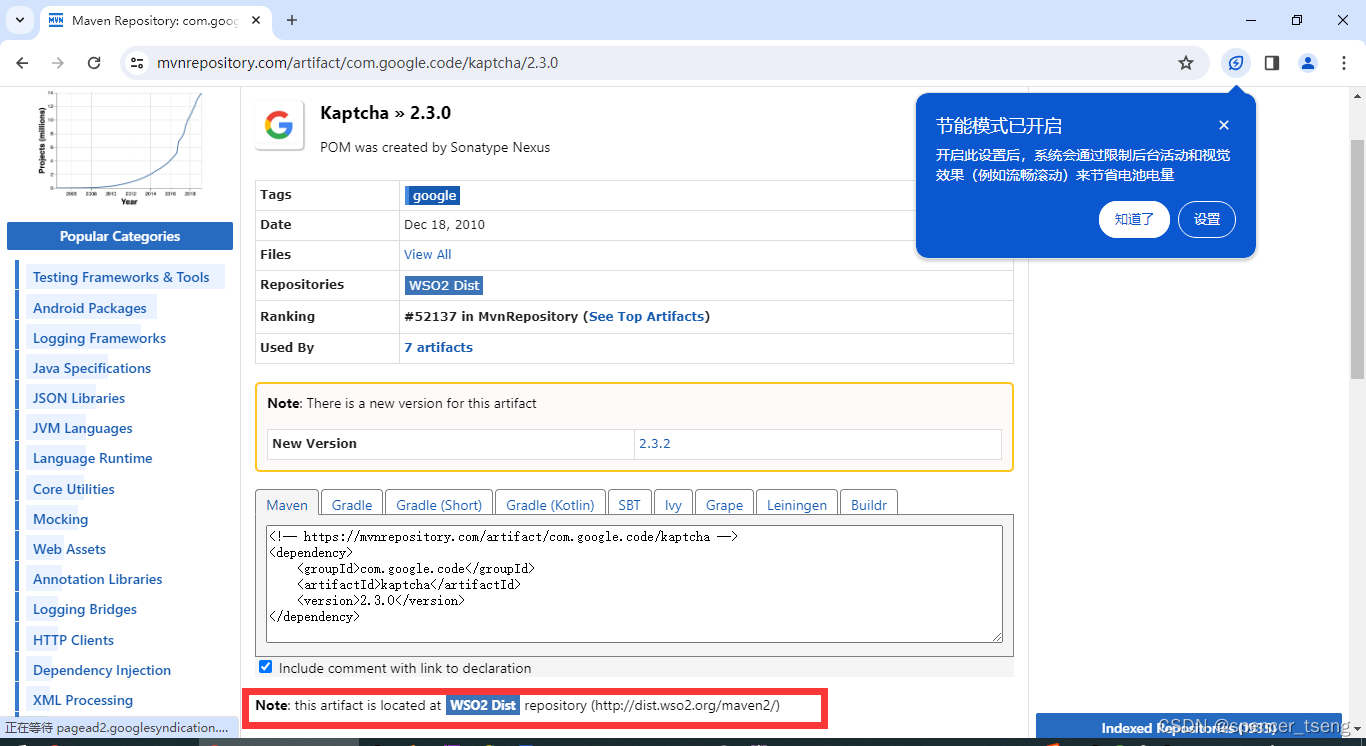Viewport: 1366px width, 746px height.
Task: Click the 知道了 button
Action: click(x=1134, y=219)
